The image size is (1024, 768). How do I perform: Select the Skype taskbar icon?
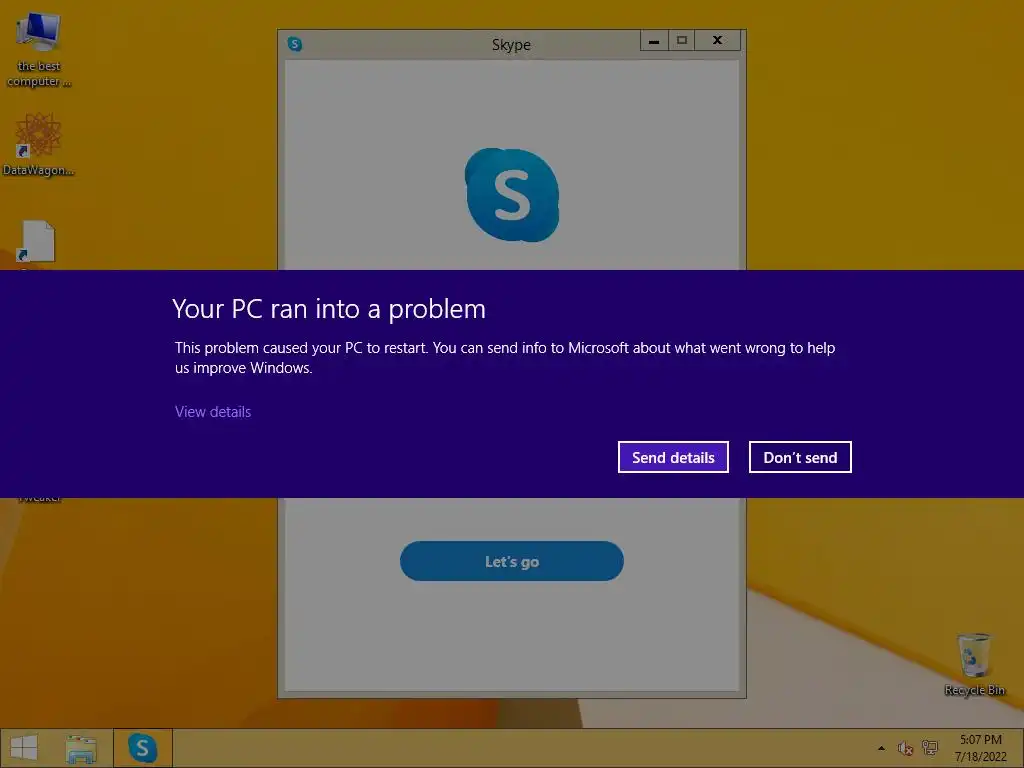coord(142,748)
